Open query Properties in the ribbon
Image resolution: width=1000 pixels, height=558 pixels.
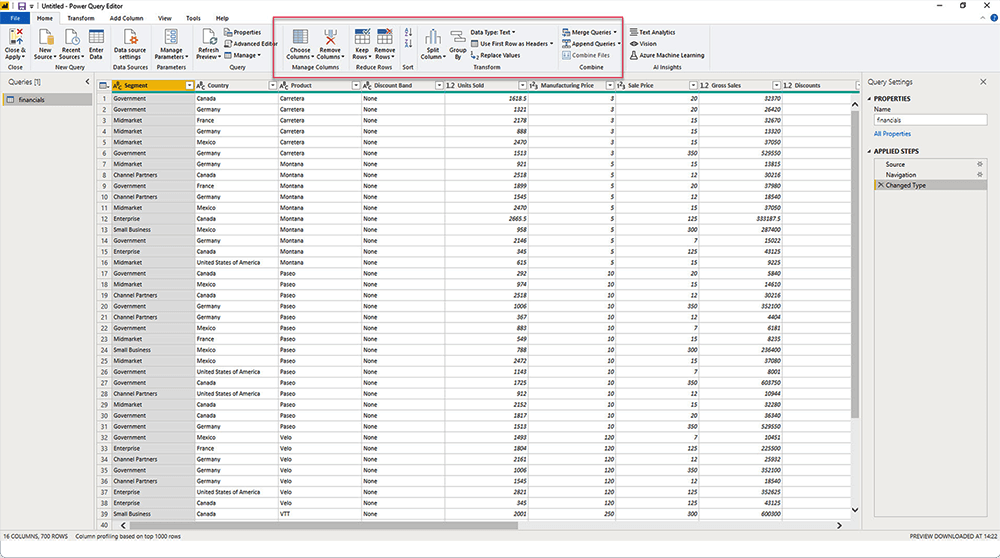242,32
